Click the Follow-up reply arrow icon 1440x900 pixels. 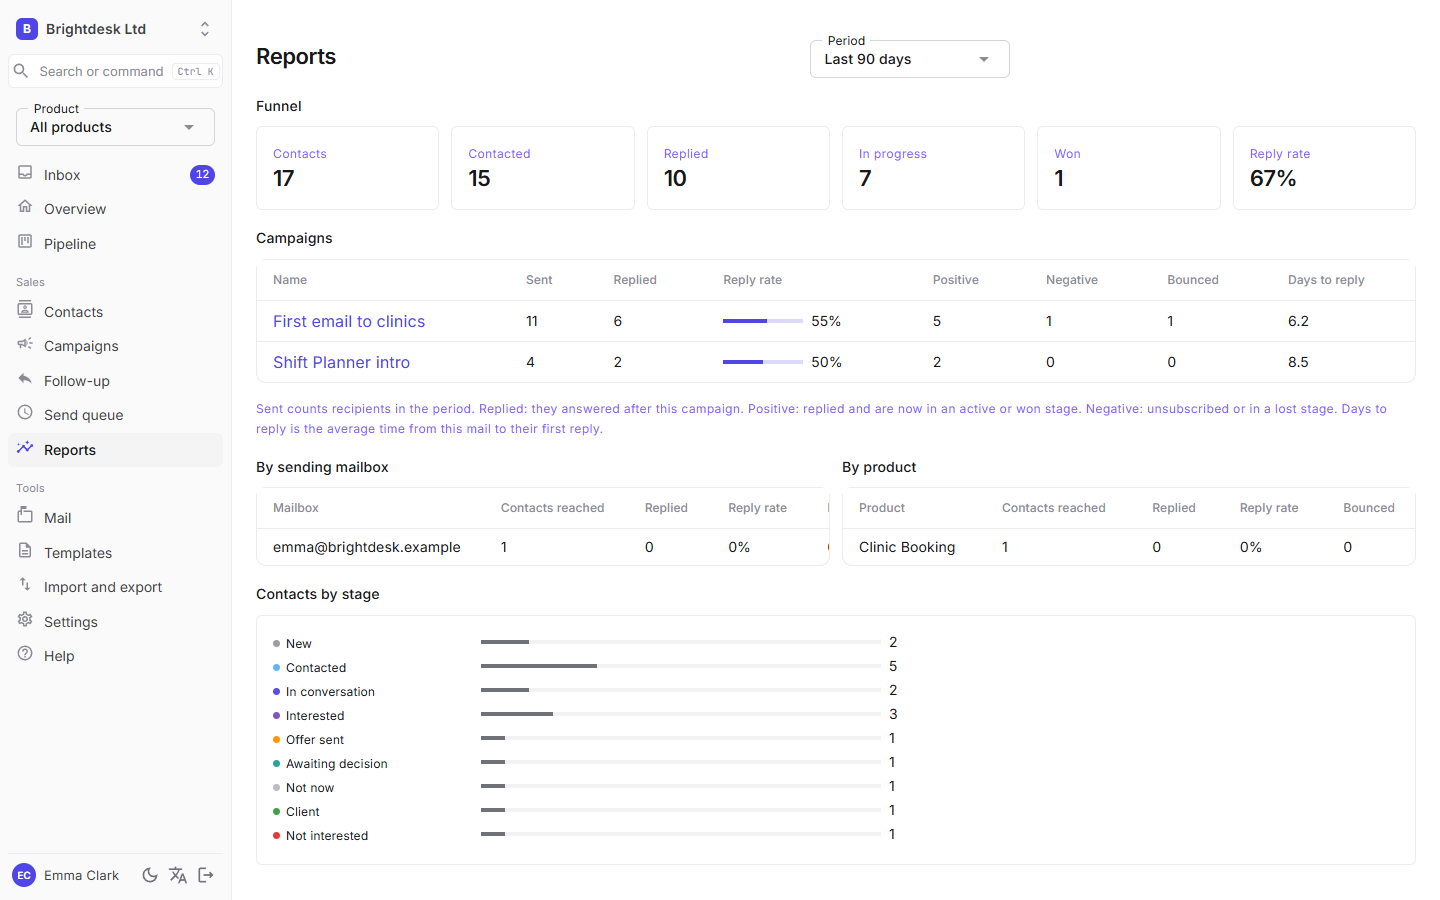click(x=25, y=379)
